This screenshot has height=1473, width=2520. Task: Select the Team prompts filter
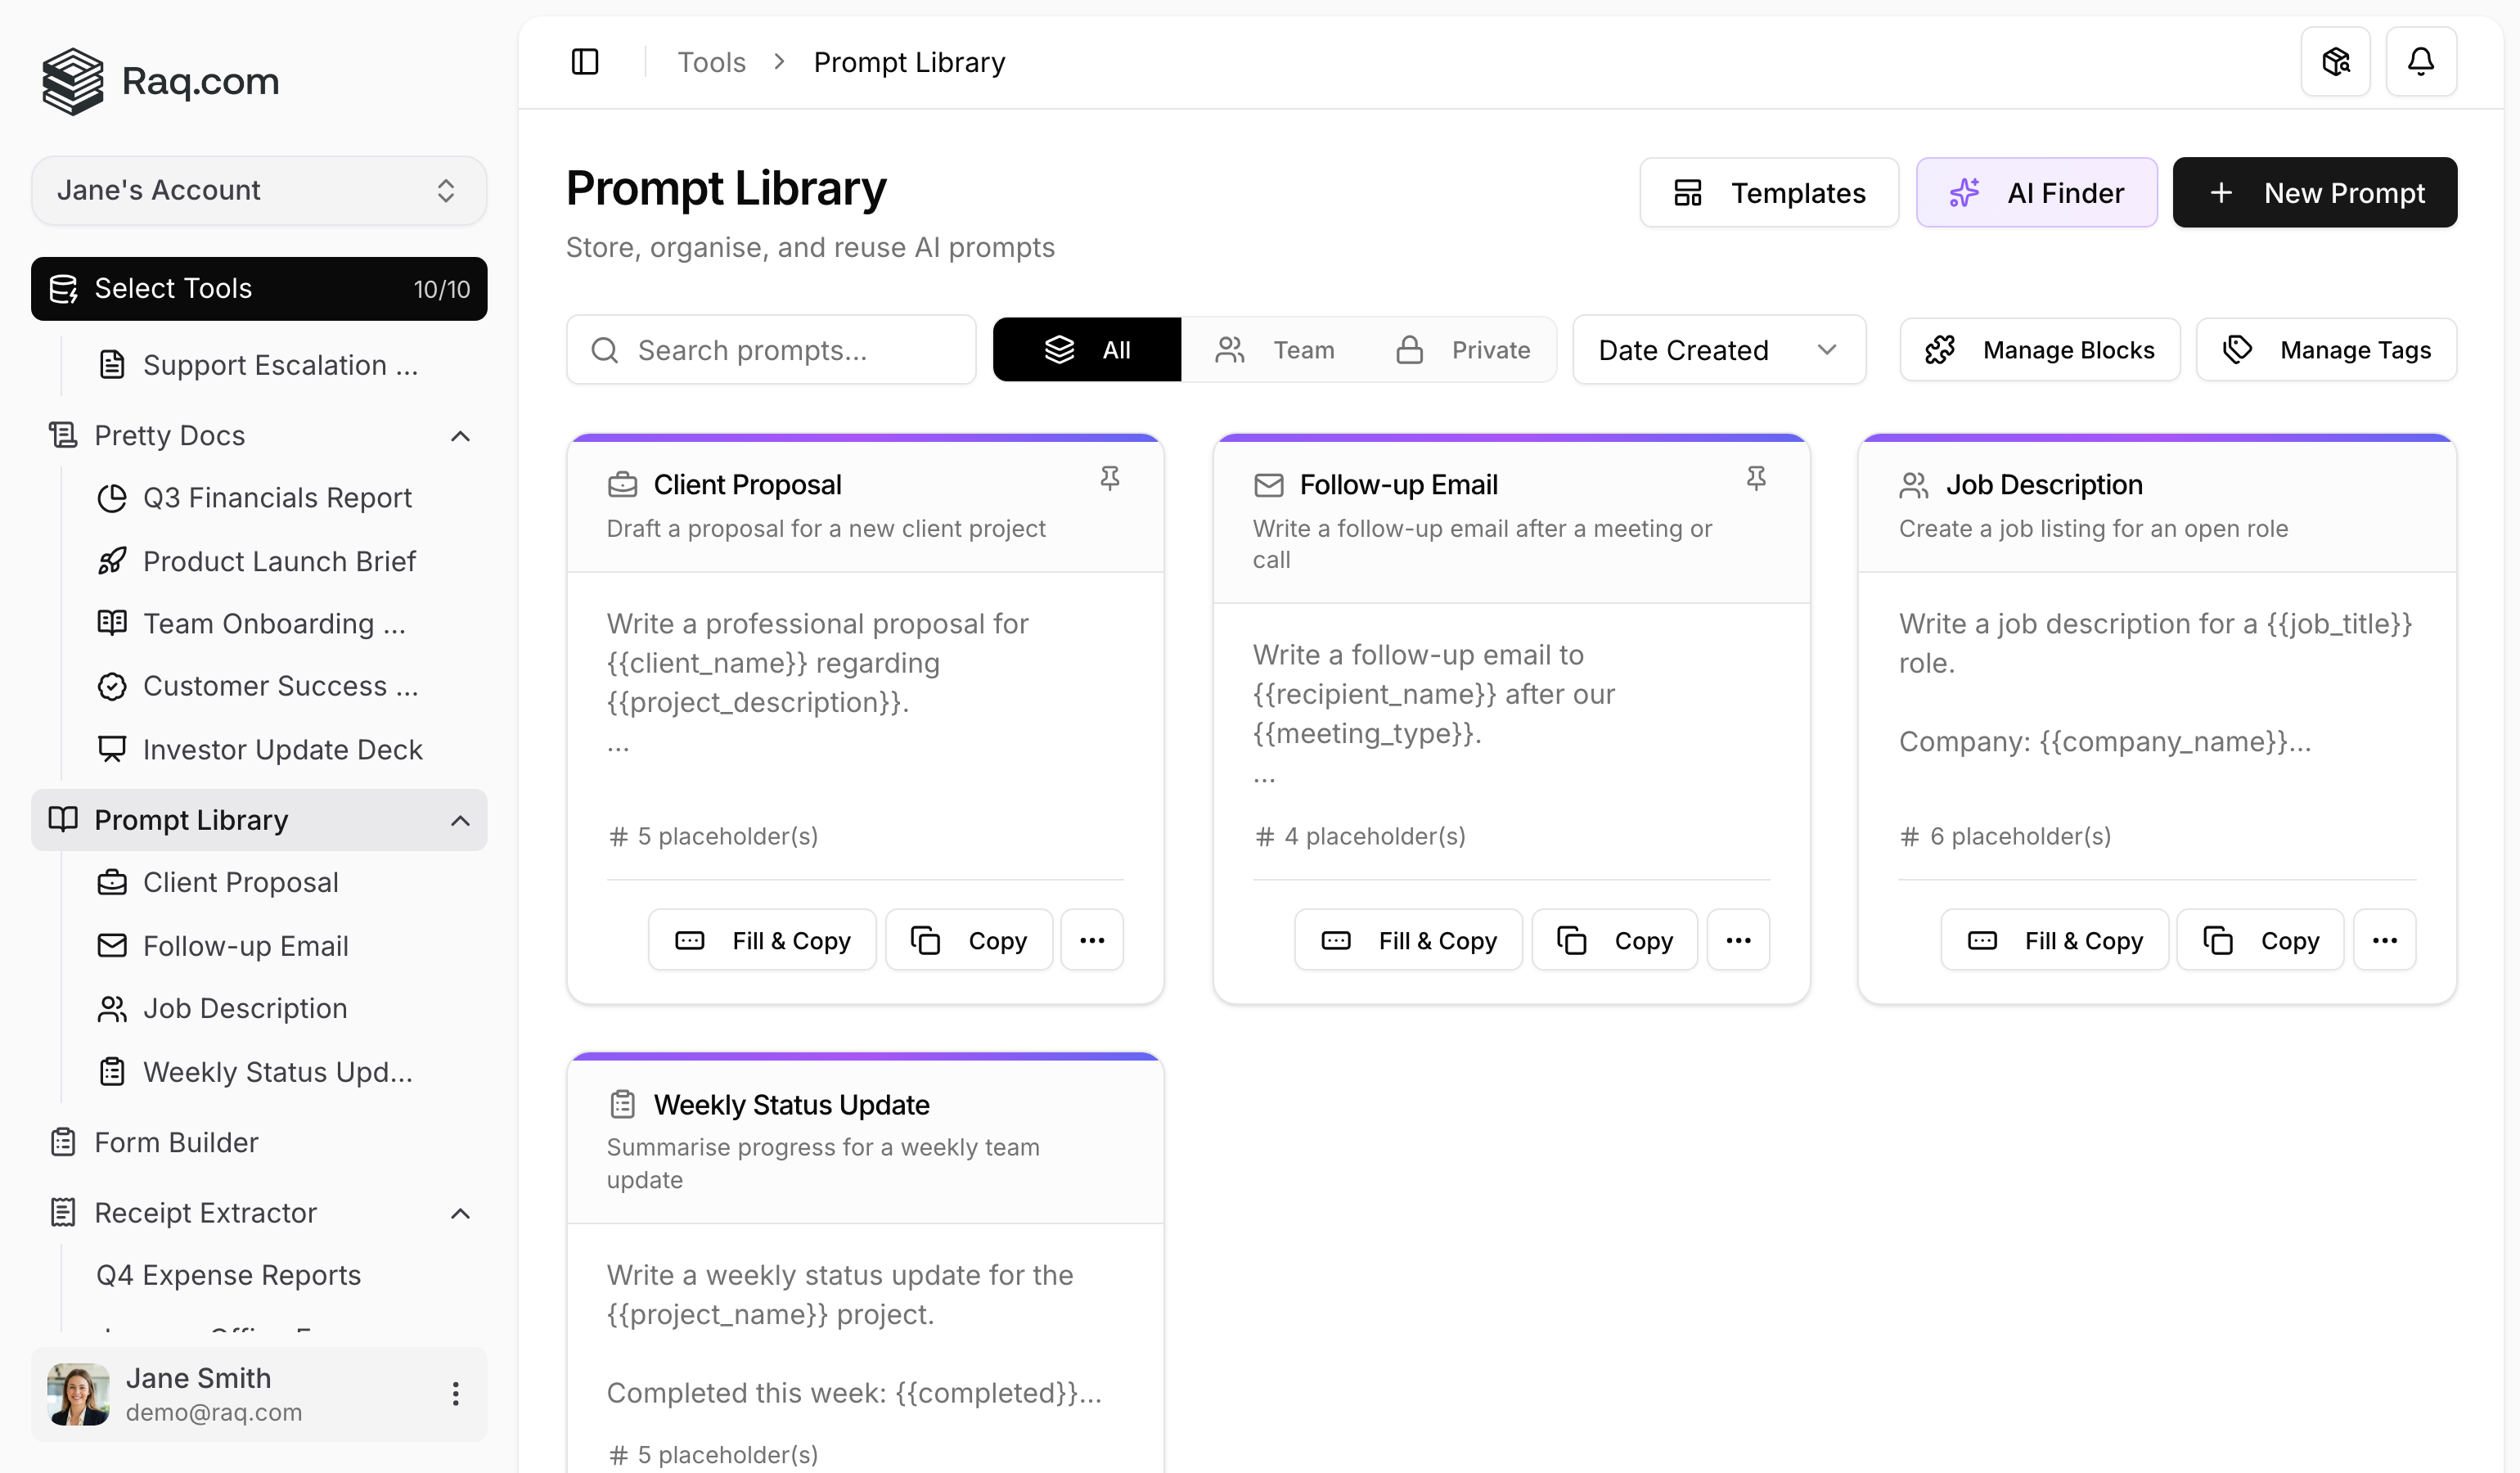1275,349
